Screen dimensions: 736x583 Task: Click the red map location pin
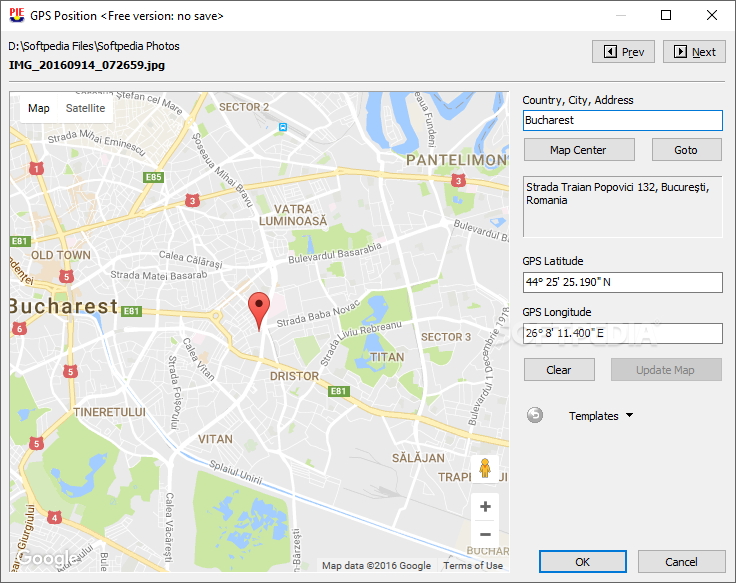(259, 311)
